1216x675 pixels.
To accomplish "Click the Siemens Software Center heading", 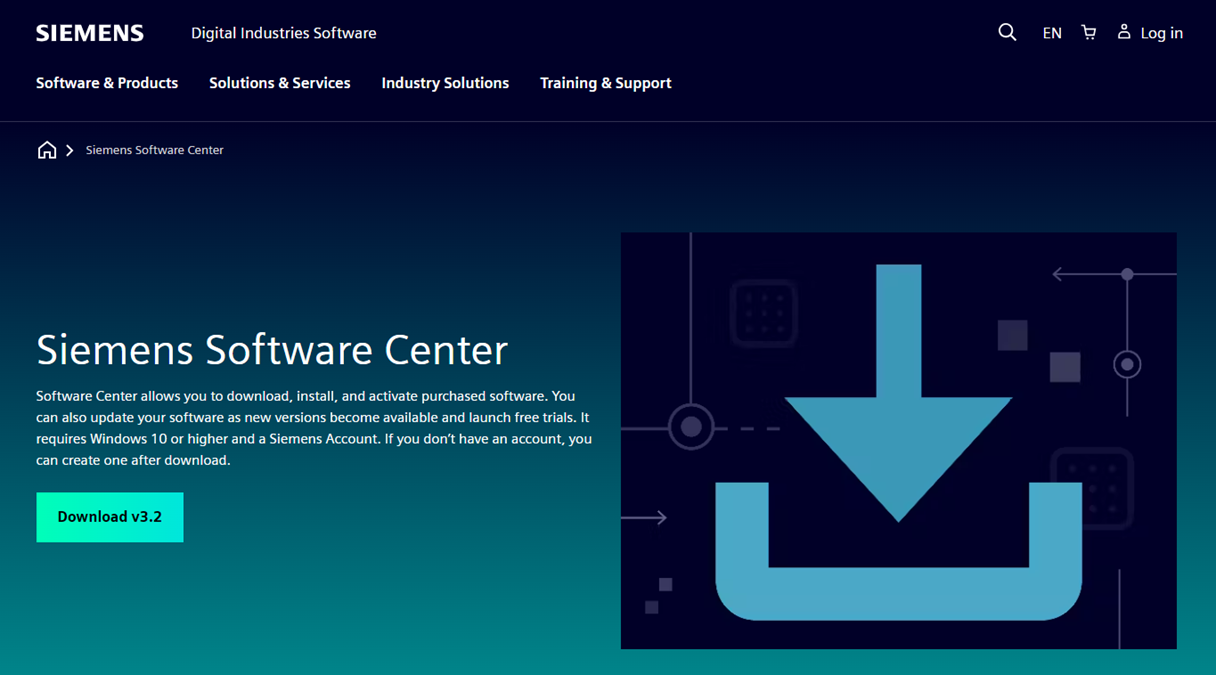I will pos(270,350).
